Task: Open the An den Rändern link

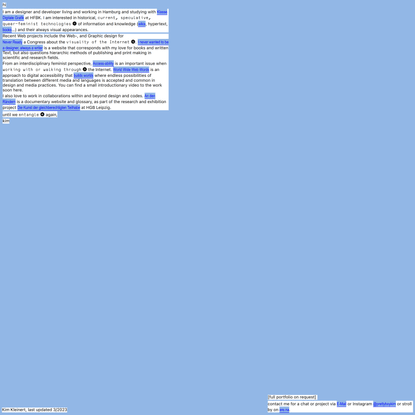Action: [150, 96]
